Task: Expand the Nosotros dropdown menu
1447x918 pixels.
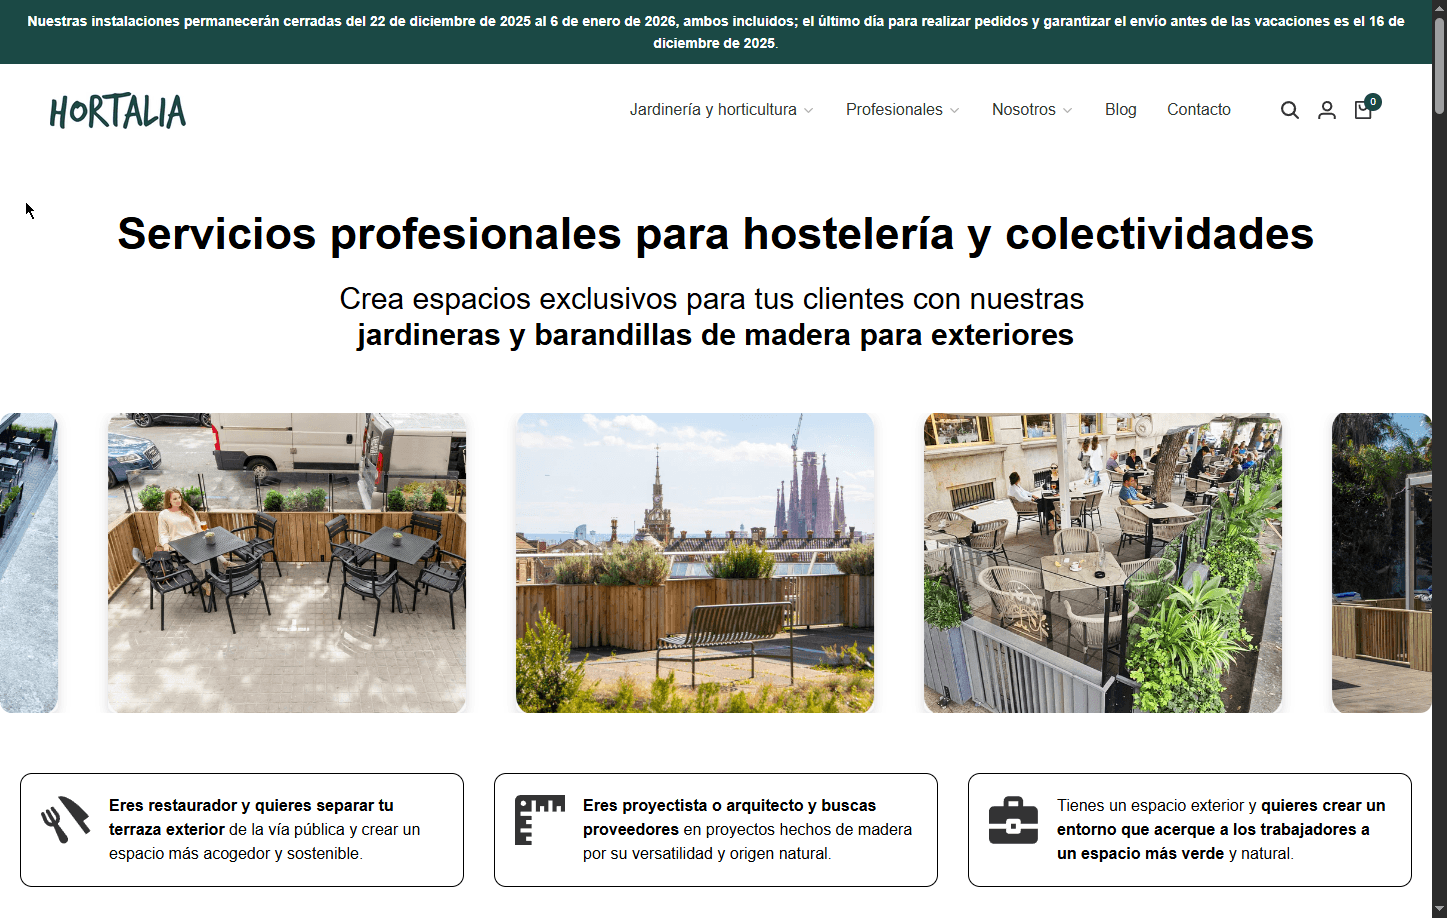Action: pyautogui.click(x=1031, y=110)
